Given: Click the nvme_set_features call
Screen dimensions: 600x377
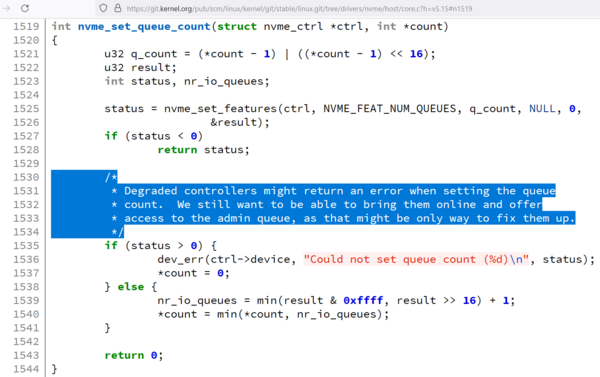Looking at the screenshot, I should [220, 109].
